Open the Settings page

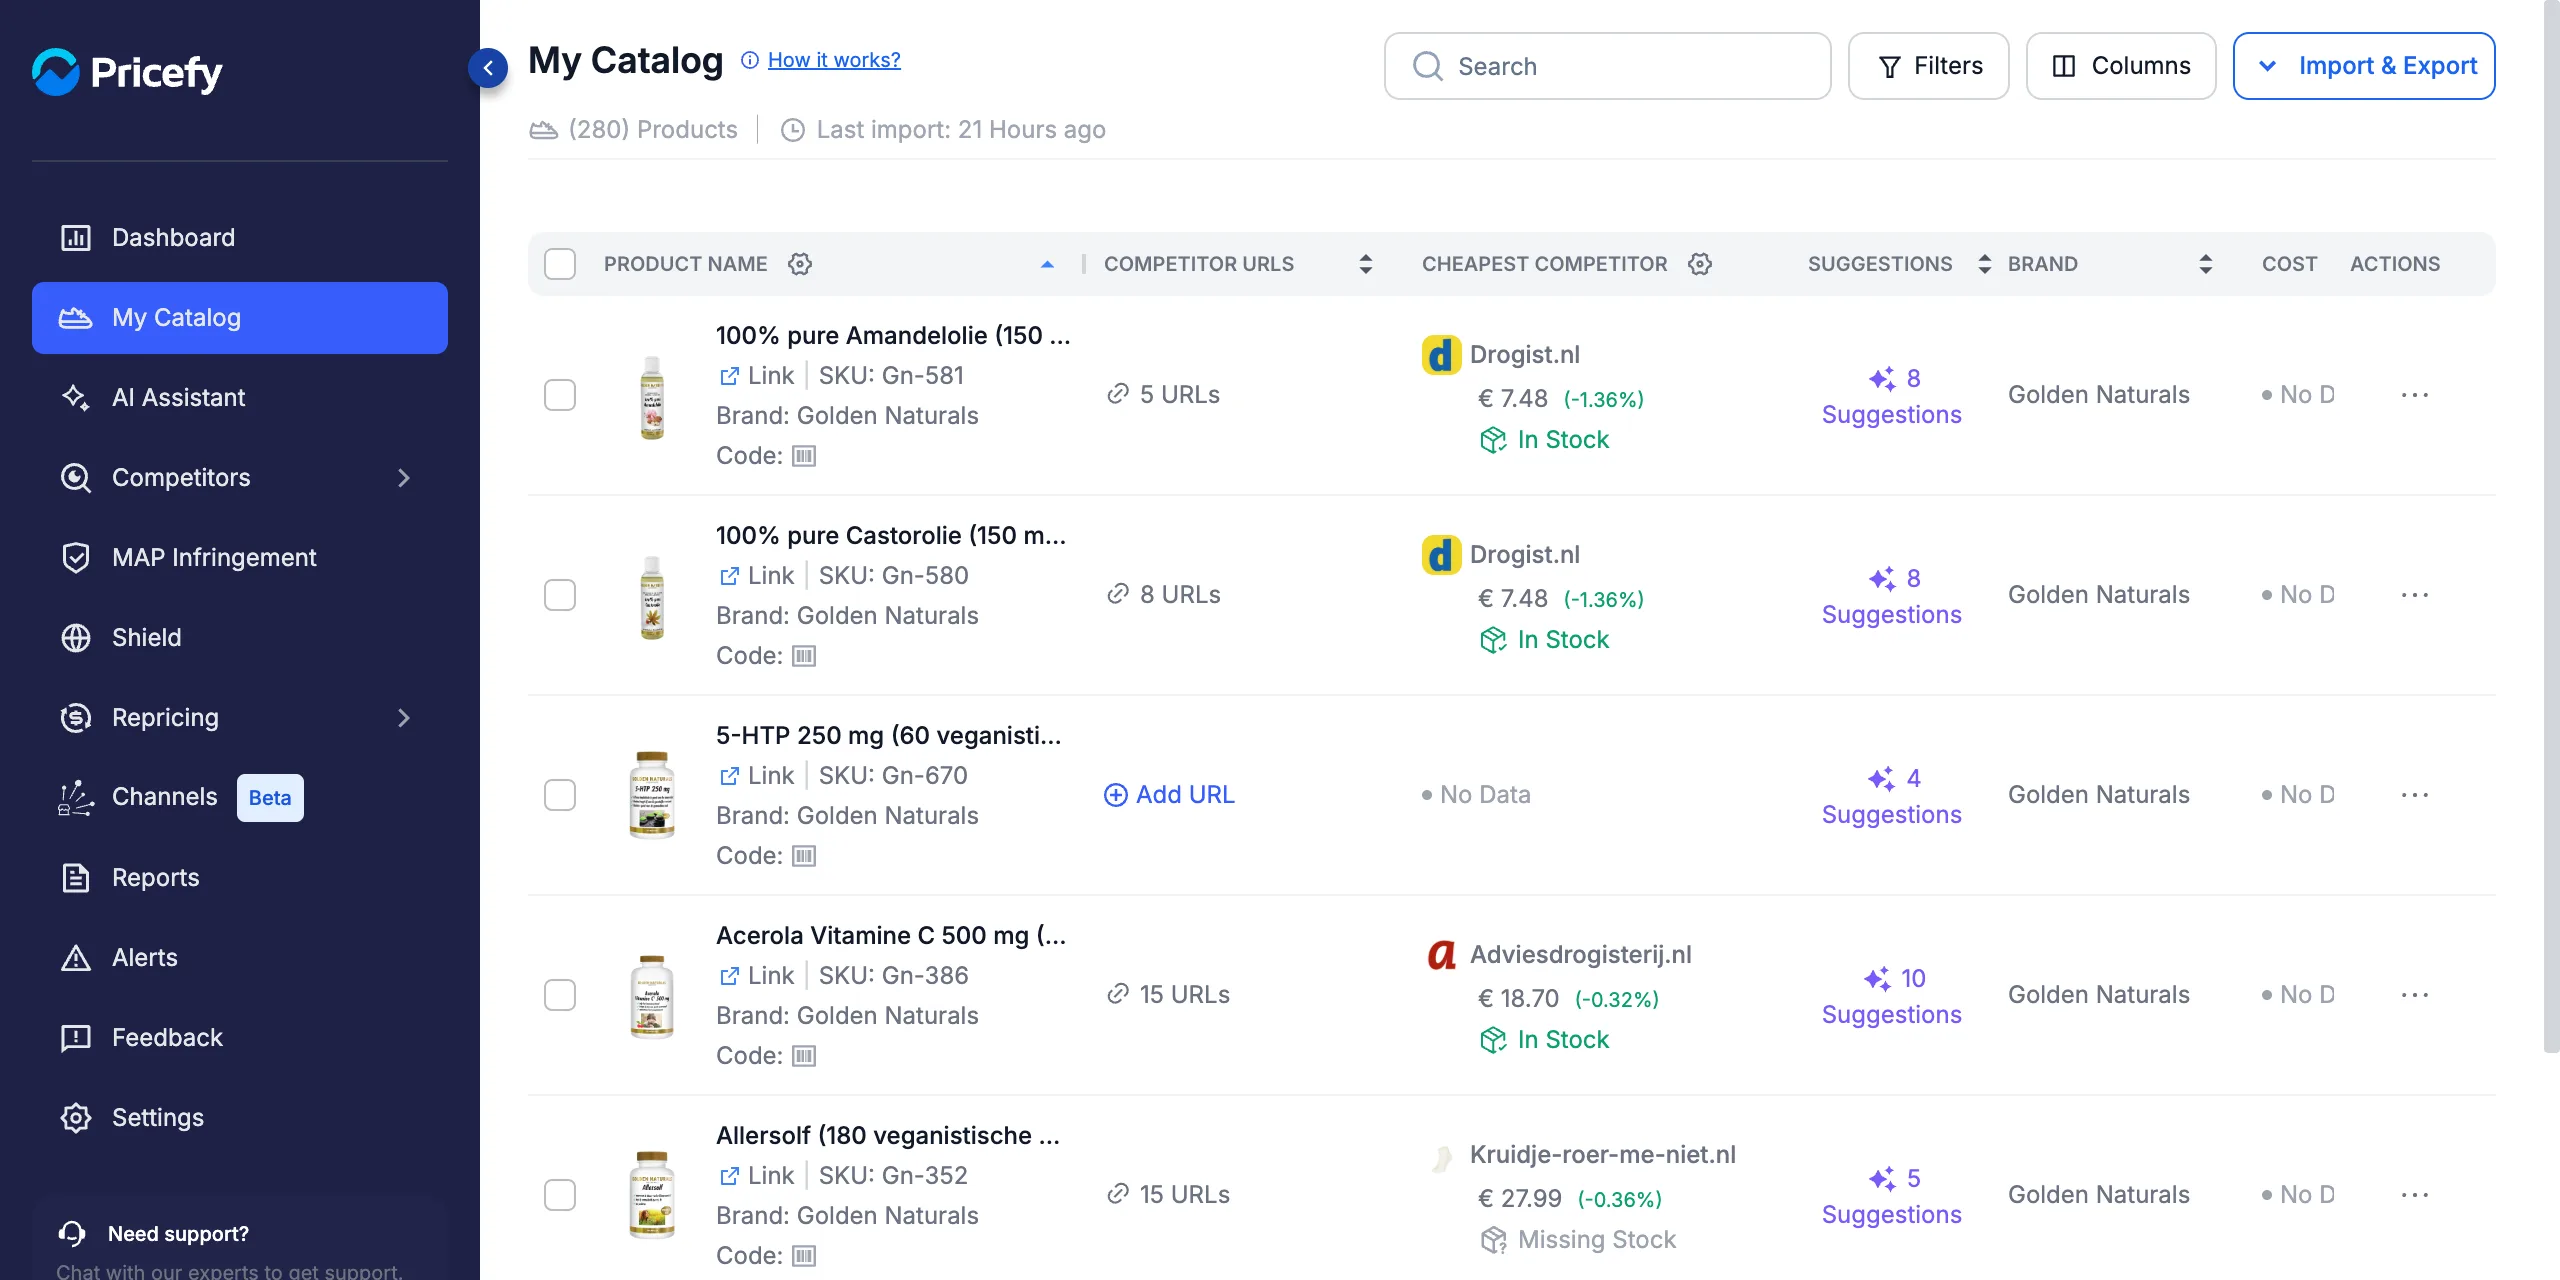[240, 1118]
